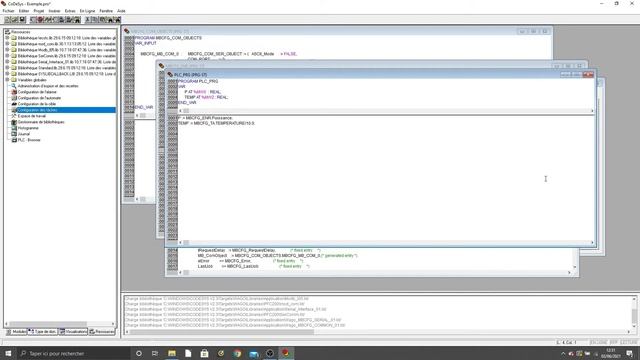
Task: Click the 'TEMP AT %MW2 : REAL;' declaration
Action: tap(206, 97)
